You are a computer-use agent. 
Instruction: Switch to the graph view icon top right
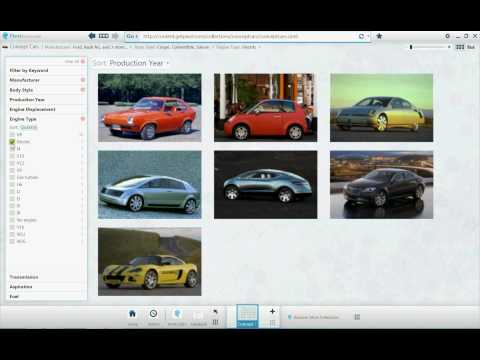point(471,47)
